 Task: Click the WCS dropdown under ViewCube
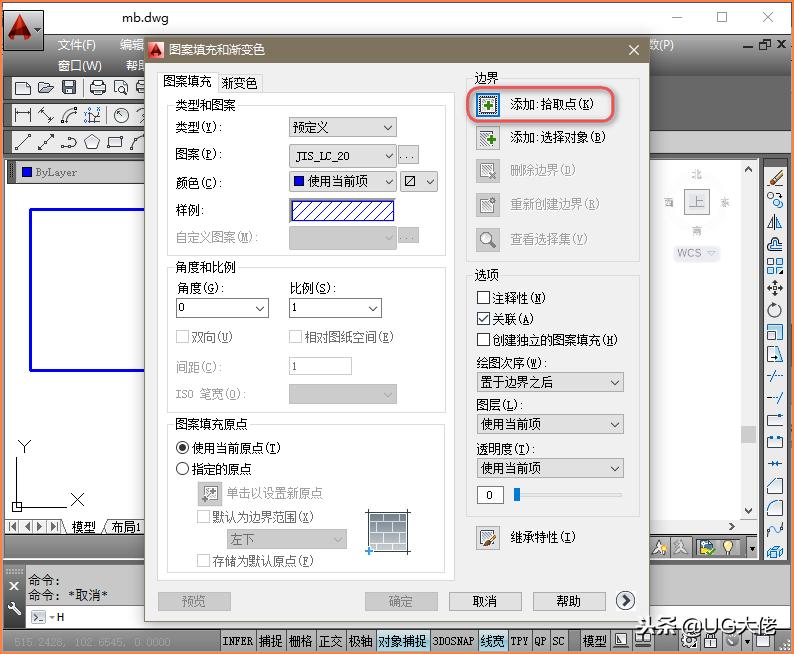pos(697,253)
